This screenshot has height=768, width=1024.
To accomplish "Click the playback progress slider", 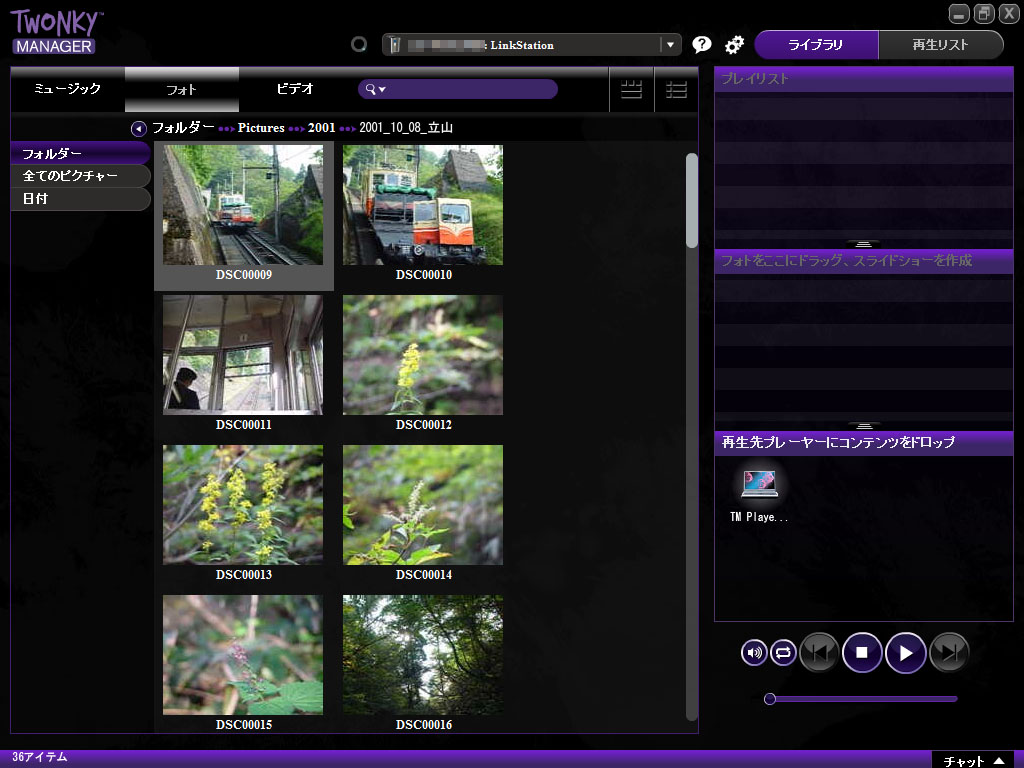I will [x=860, y=699].
